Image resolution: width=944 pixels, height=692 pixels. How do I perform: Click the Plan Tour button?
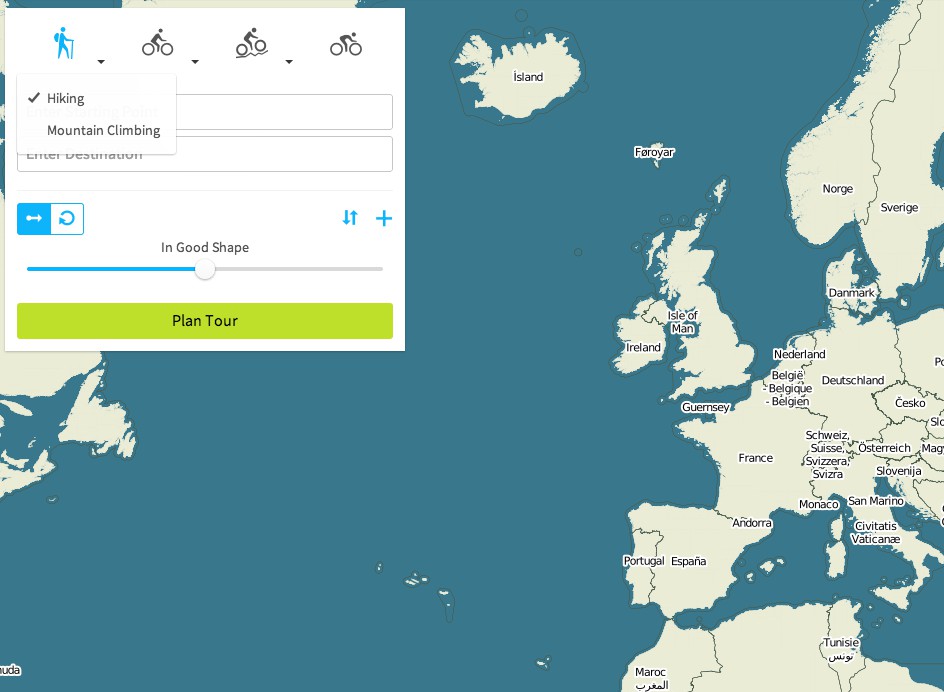pyautogui.click(x=205, y=321)
